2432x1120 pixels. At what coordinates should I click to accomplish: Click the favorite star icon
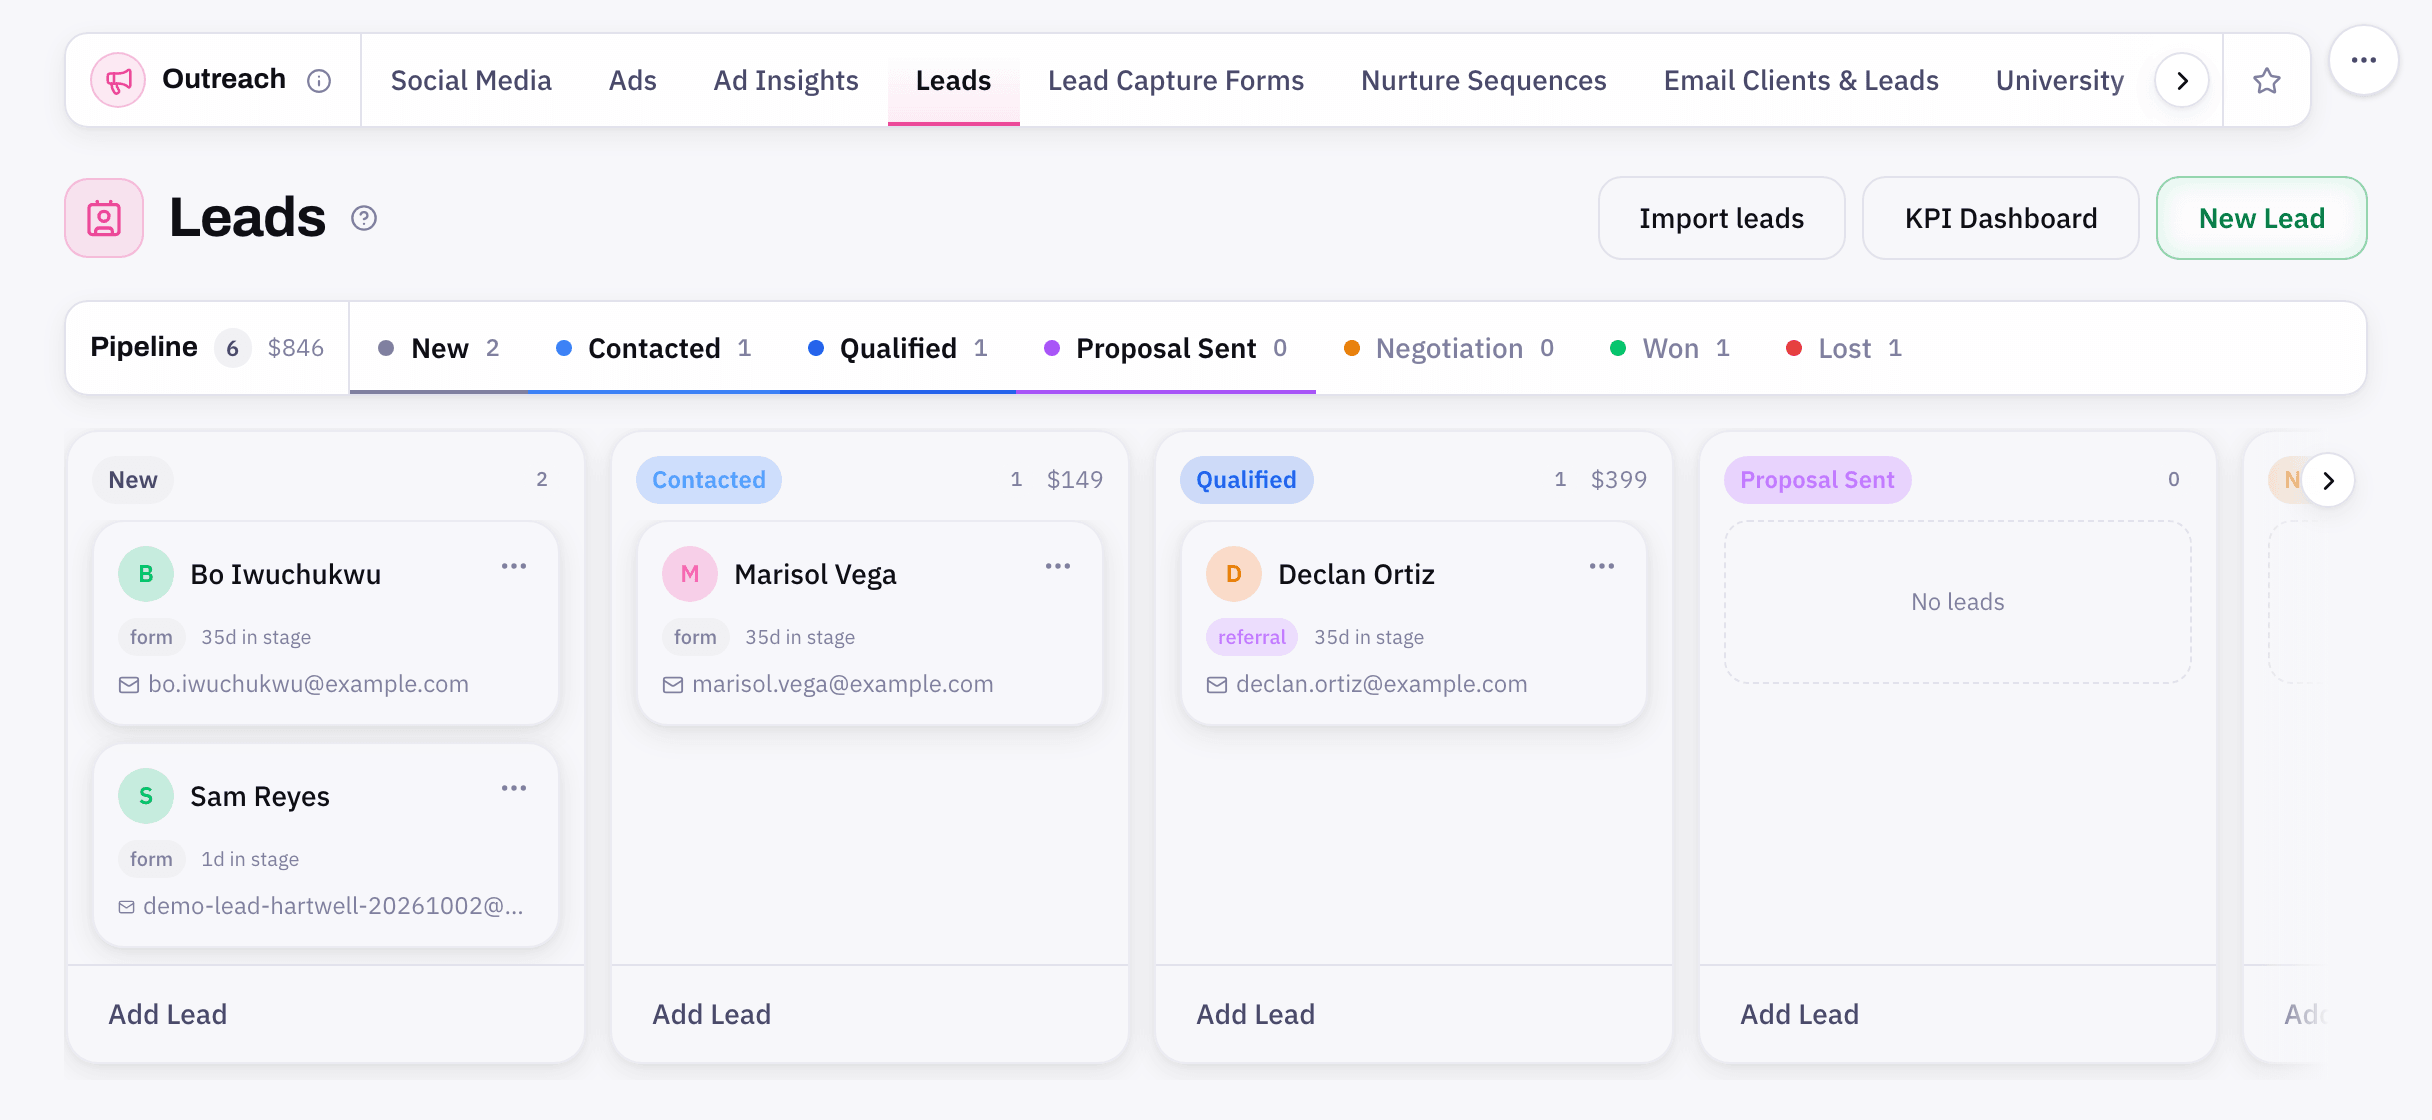tap(2267, 80)
